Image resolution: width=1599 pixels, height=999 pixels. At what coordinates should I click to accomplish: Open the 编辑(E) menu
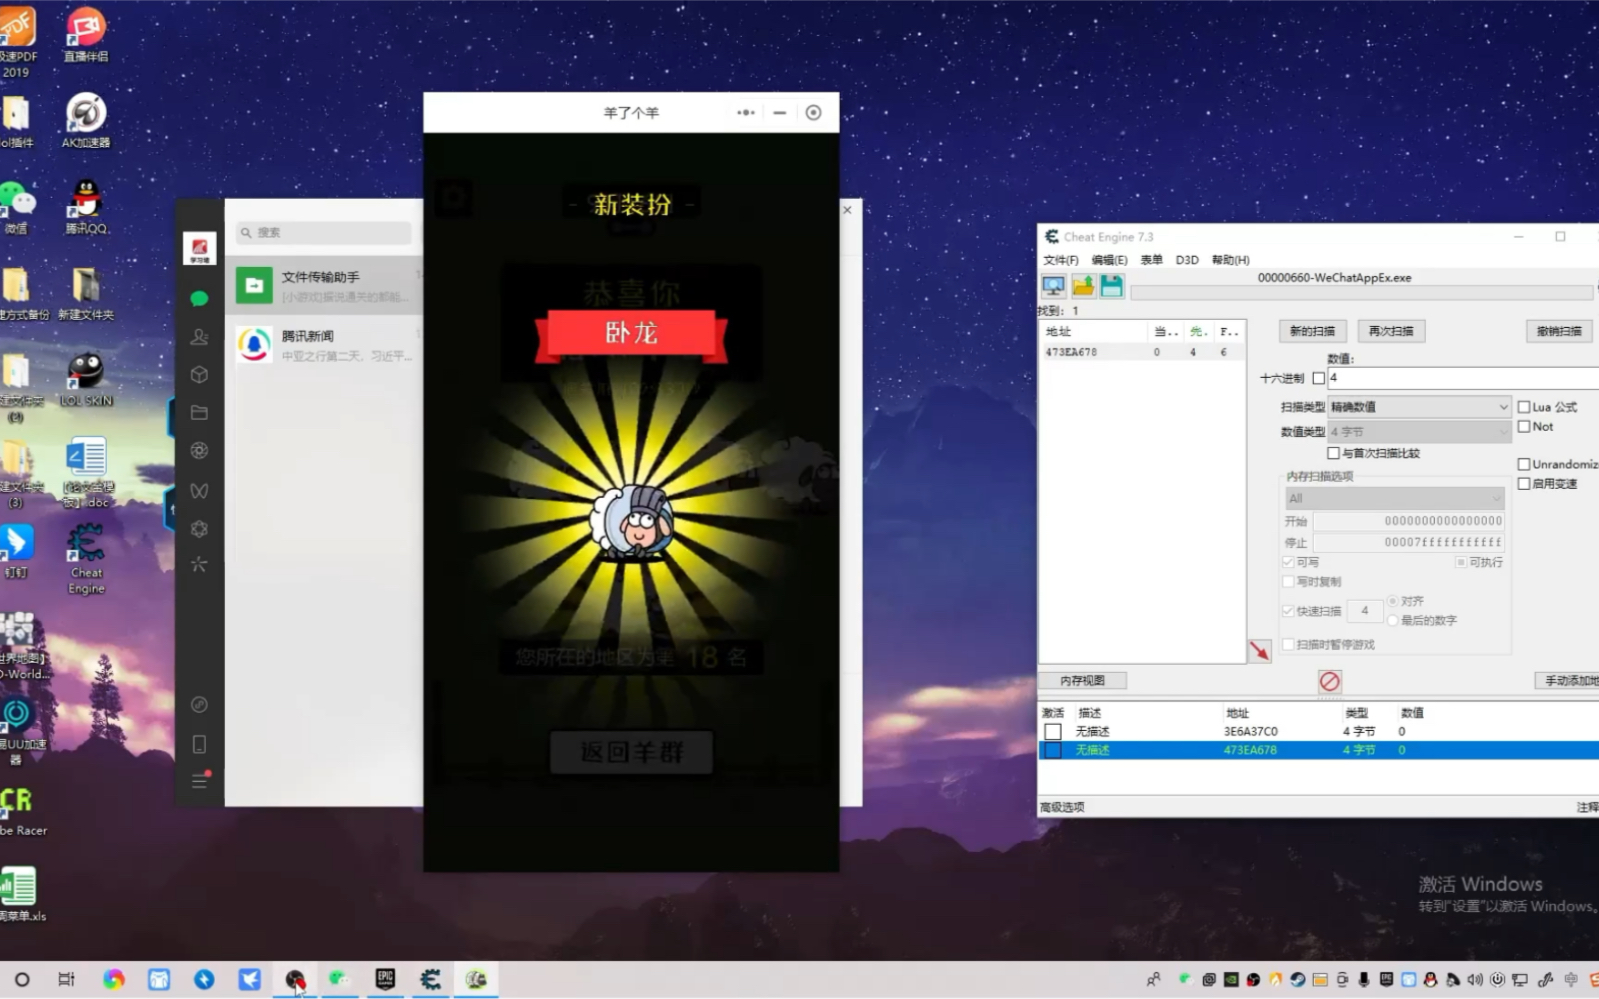pyautogui.click(x=1109, y=260)
